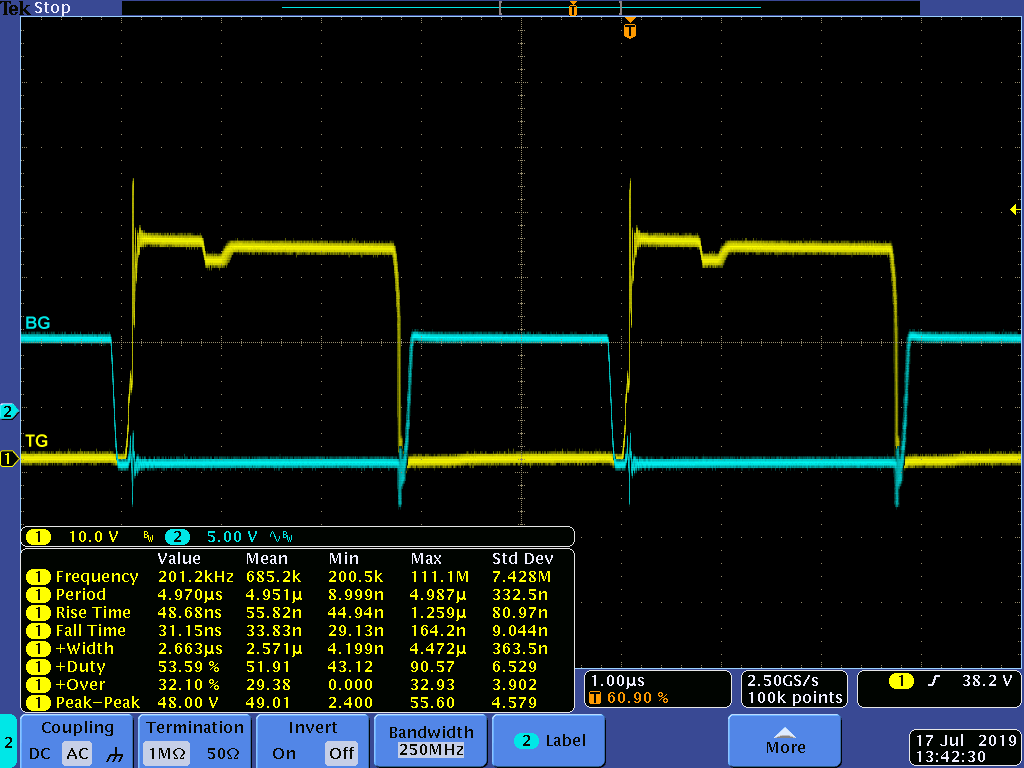Image resolution: width=1024 pixels, height=768 pixels.
Task: Open the Bandwidth 250MHz menu
Action: (431, 741)
